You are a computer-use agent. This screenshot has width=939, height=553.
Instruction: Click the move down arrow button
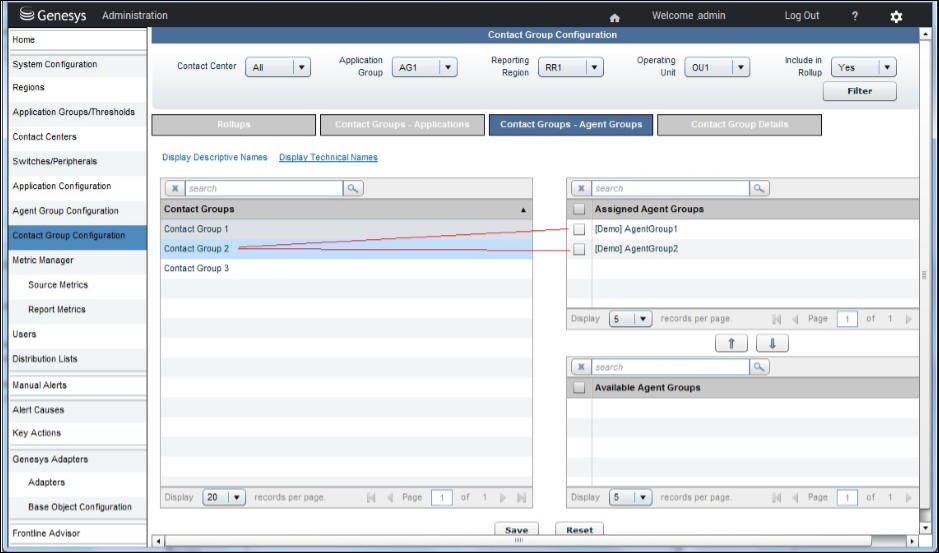tap(772, 343)
